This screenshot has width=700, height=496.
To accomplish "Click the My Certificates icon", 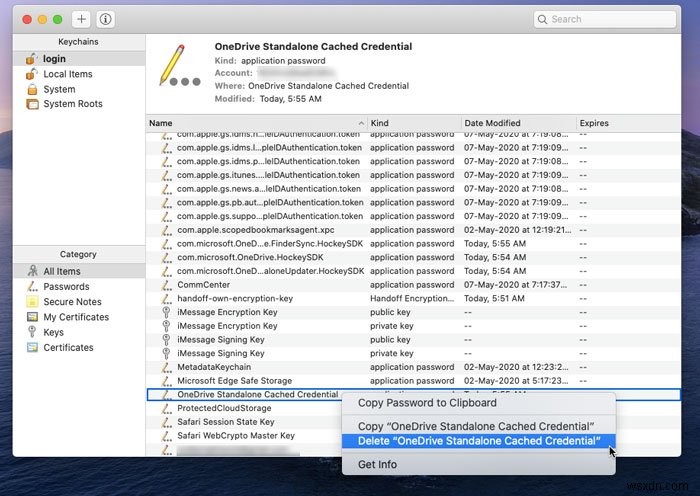I will pyautogui.click(x=32, y=317).
